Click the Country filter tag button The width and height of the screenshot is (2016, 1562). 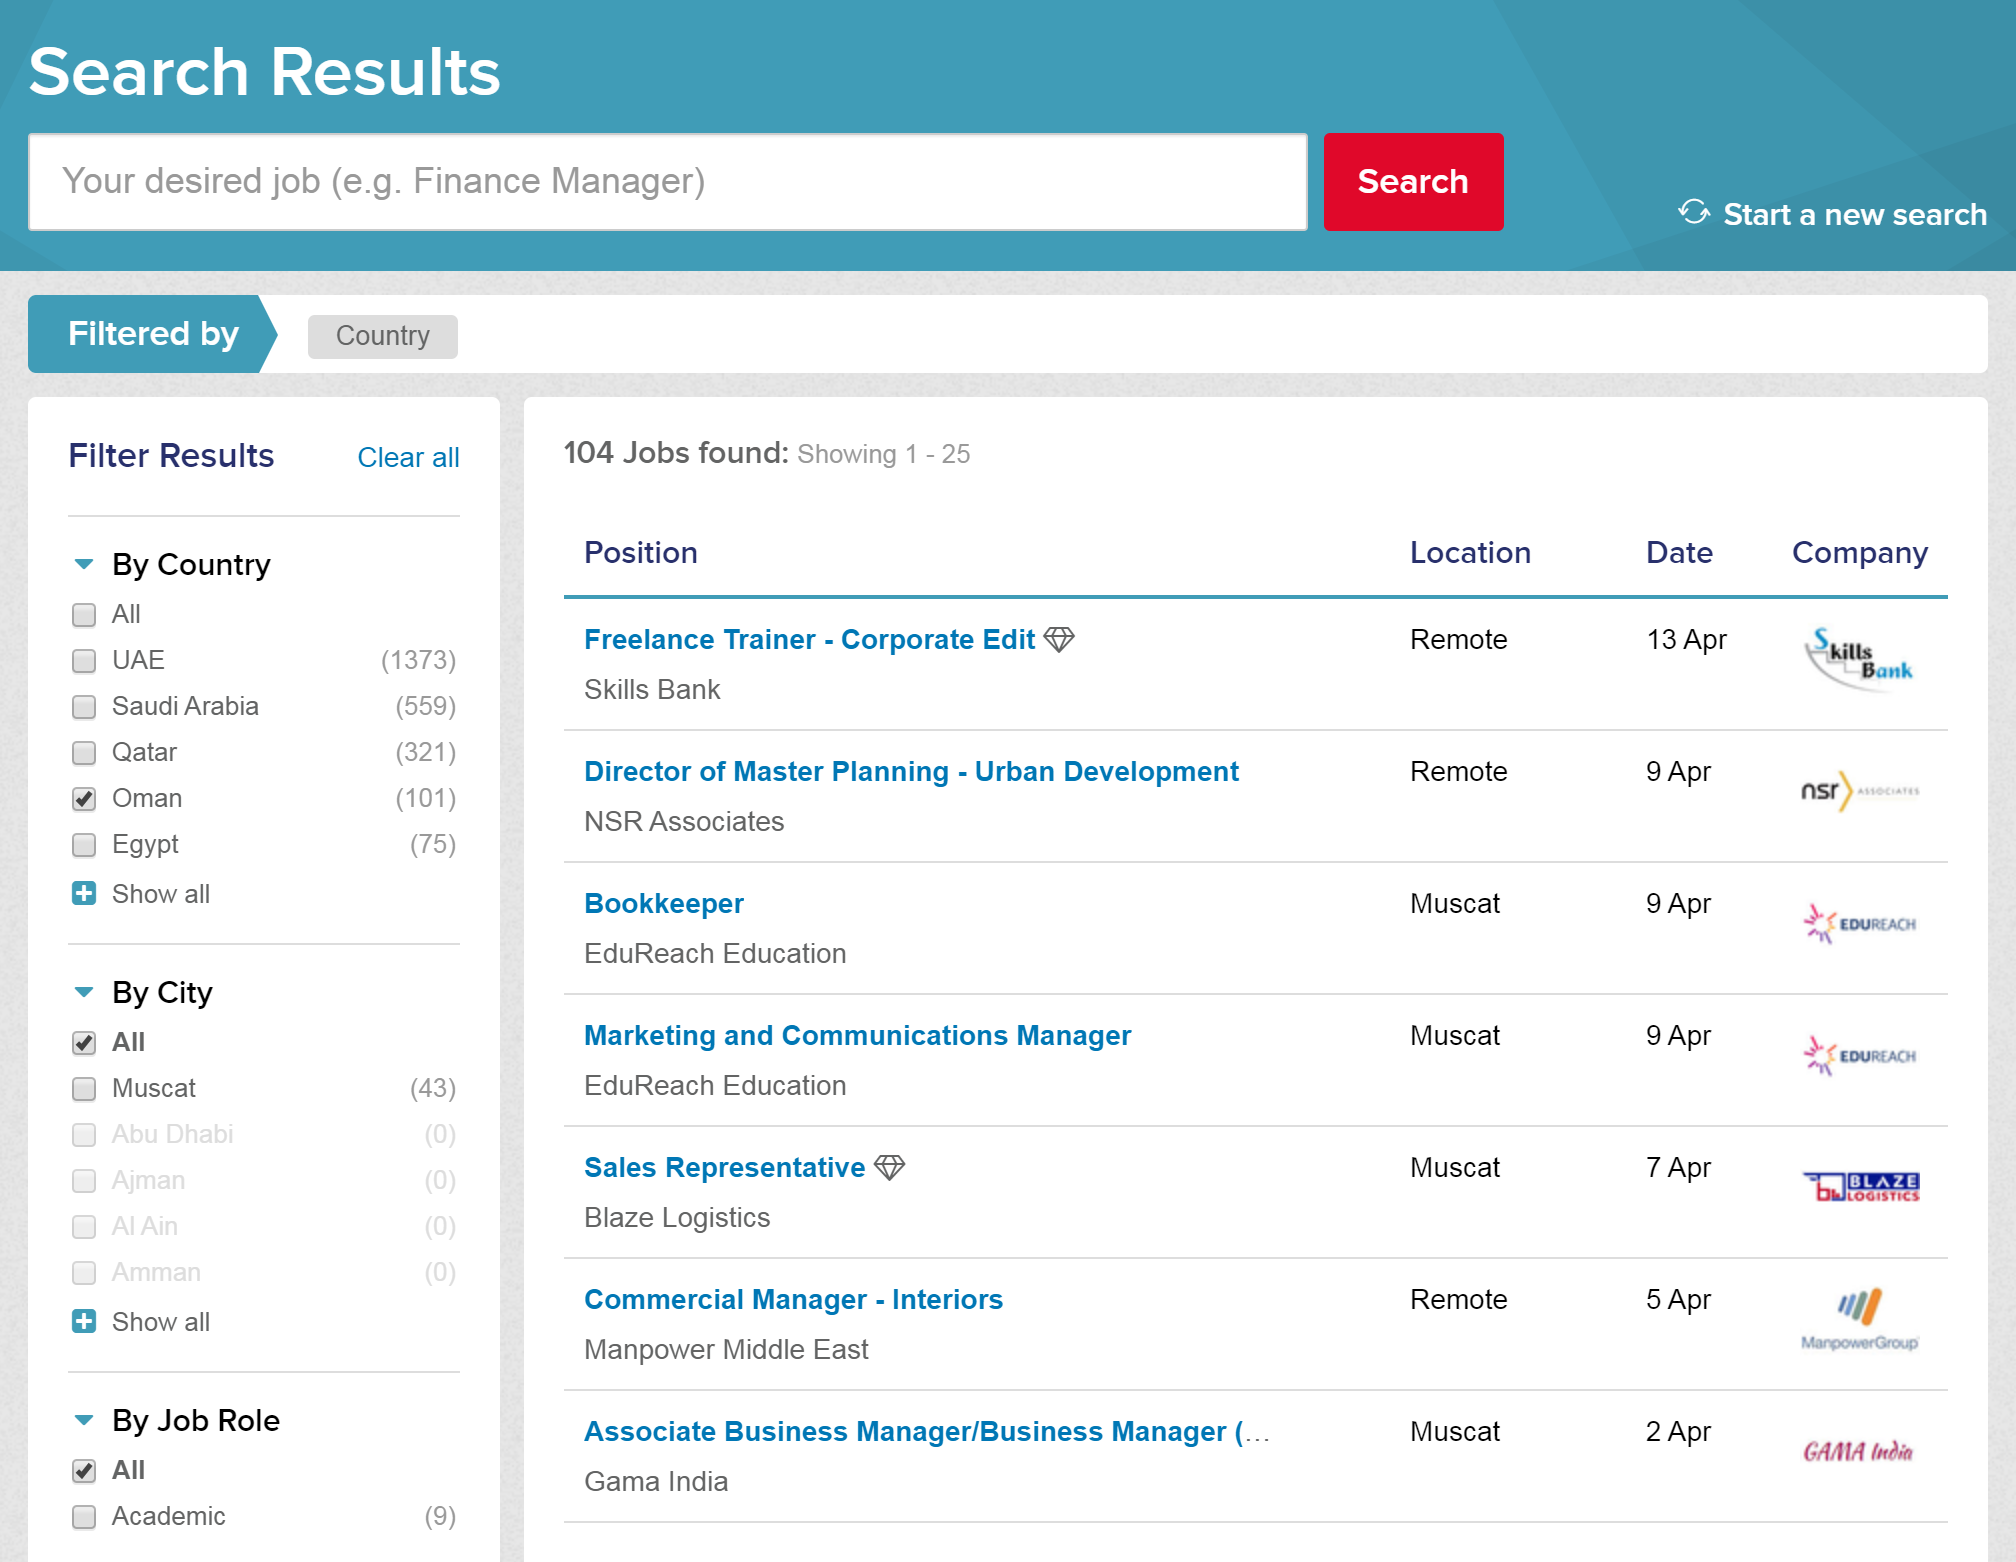tap(383, 335)
